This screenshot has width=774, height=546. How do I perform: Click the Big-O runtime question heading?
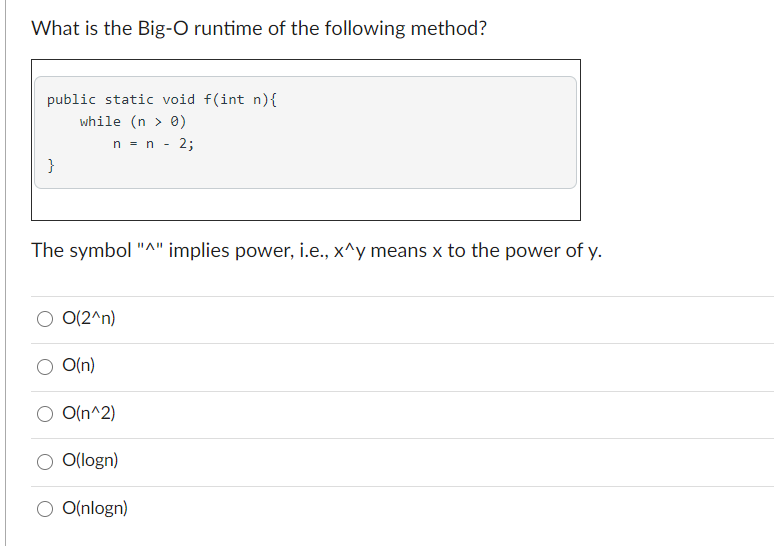259,28
